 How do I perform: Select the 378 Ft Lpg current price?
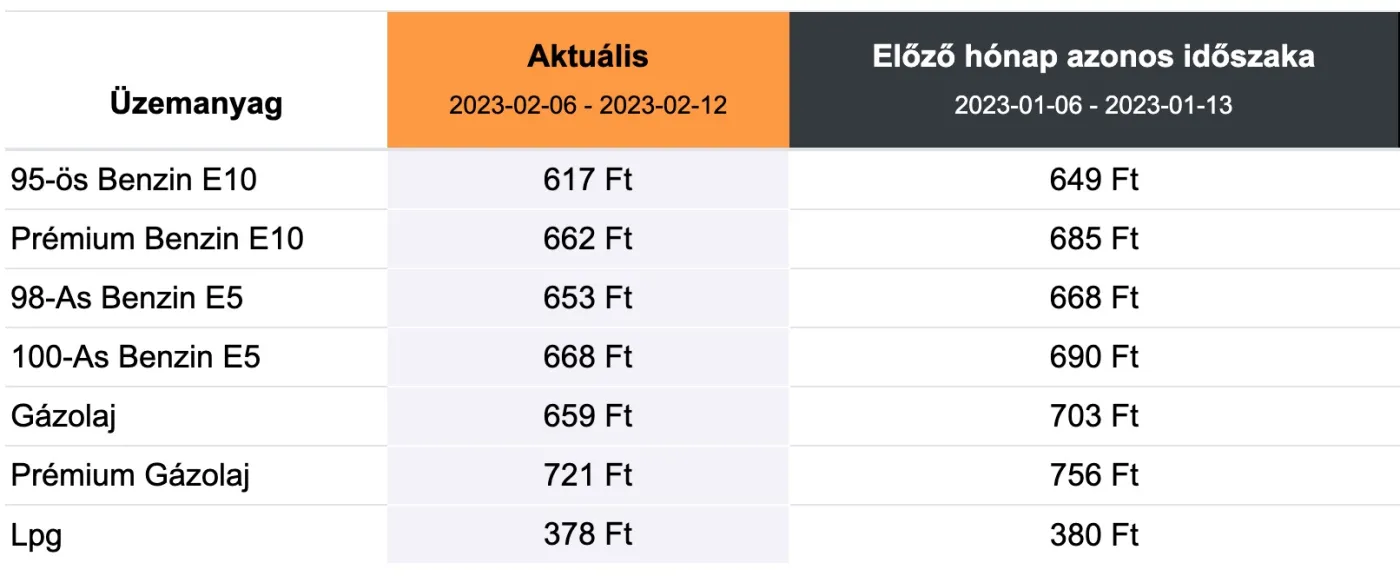(588, 535)
